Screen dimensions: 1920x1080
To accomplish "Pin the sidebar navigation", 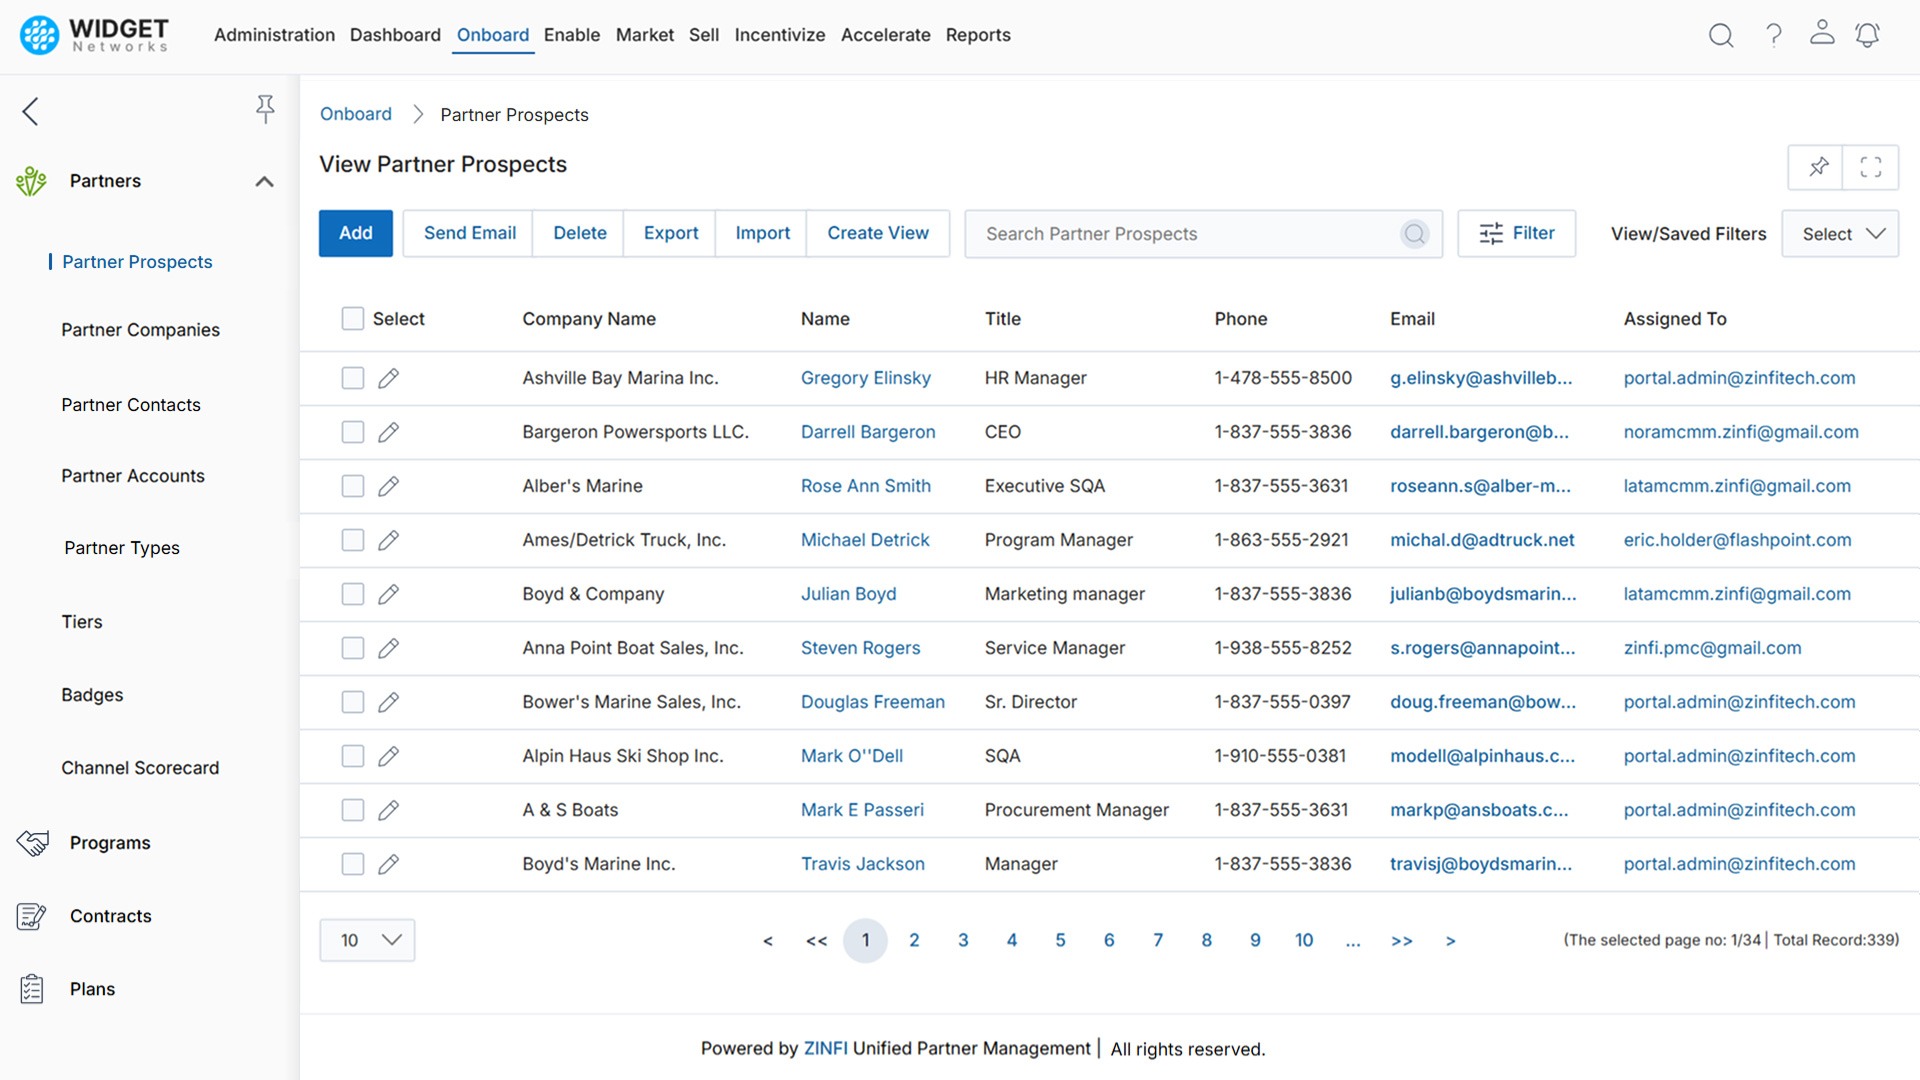I will pos(265,108).
